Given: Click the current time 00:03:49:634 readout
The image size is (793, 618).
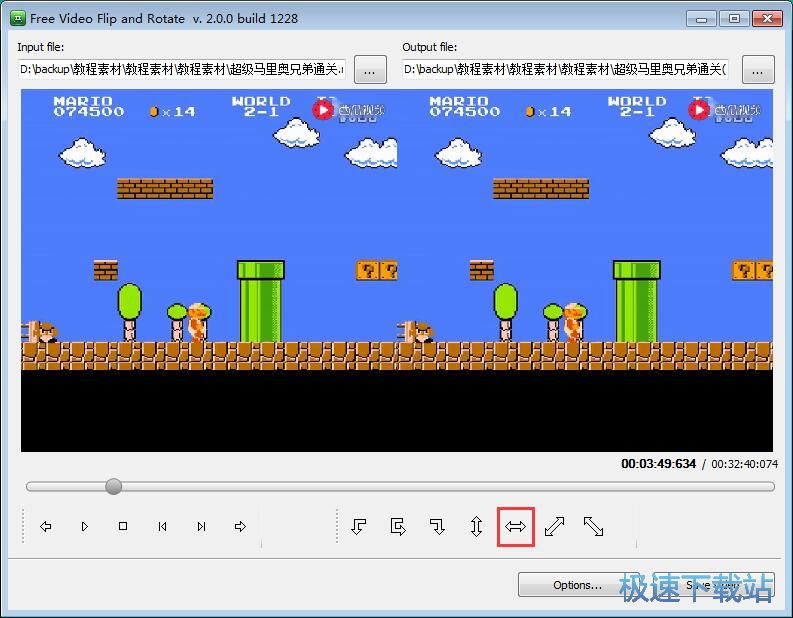Looking at the screenshot, I should pos(658,464).
